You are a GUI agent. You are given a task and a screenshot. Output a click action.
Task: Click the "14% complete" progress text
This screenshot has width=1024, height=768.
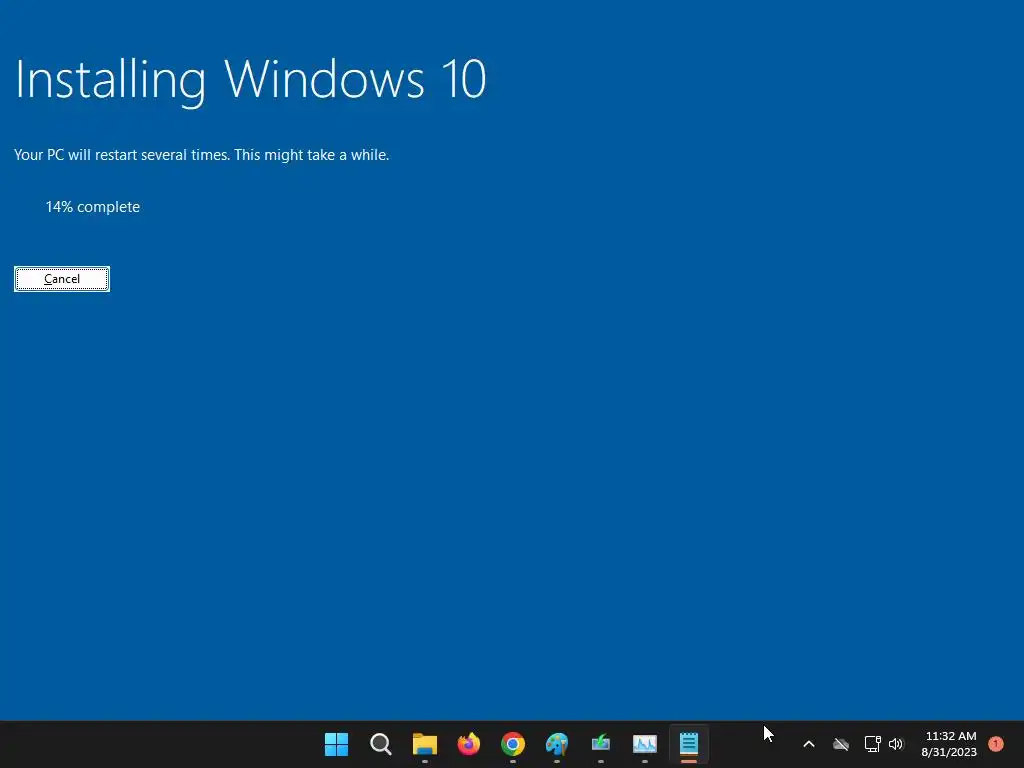93,207
